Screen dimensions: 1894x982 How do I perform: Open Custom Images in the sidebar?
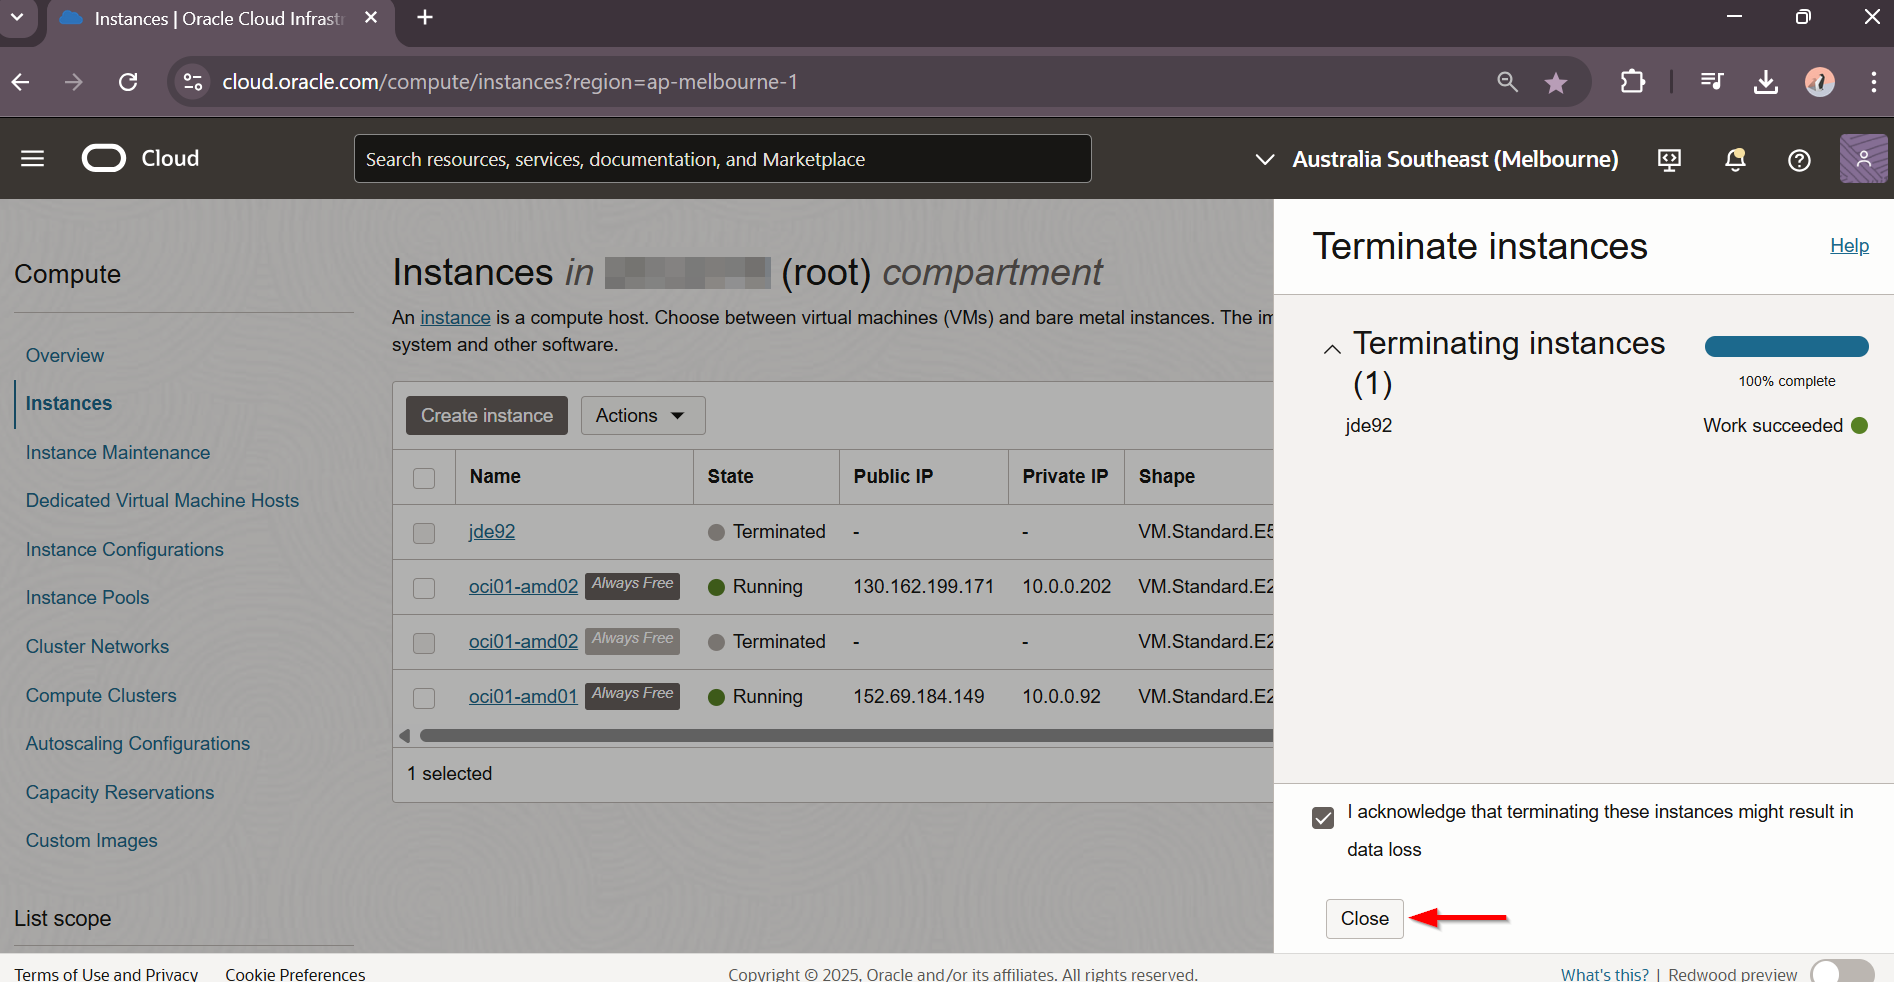coord(91,841)
